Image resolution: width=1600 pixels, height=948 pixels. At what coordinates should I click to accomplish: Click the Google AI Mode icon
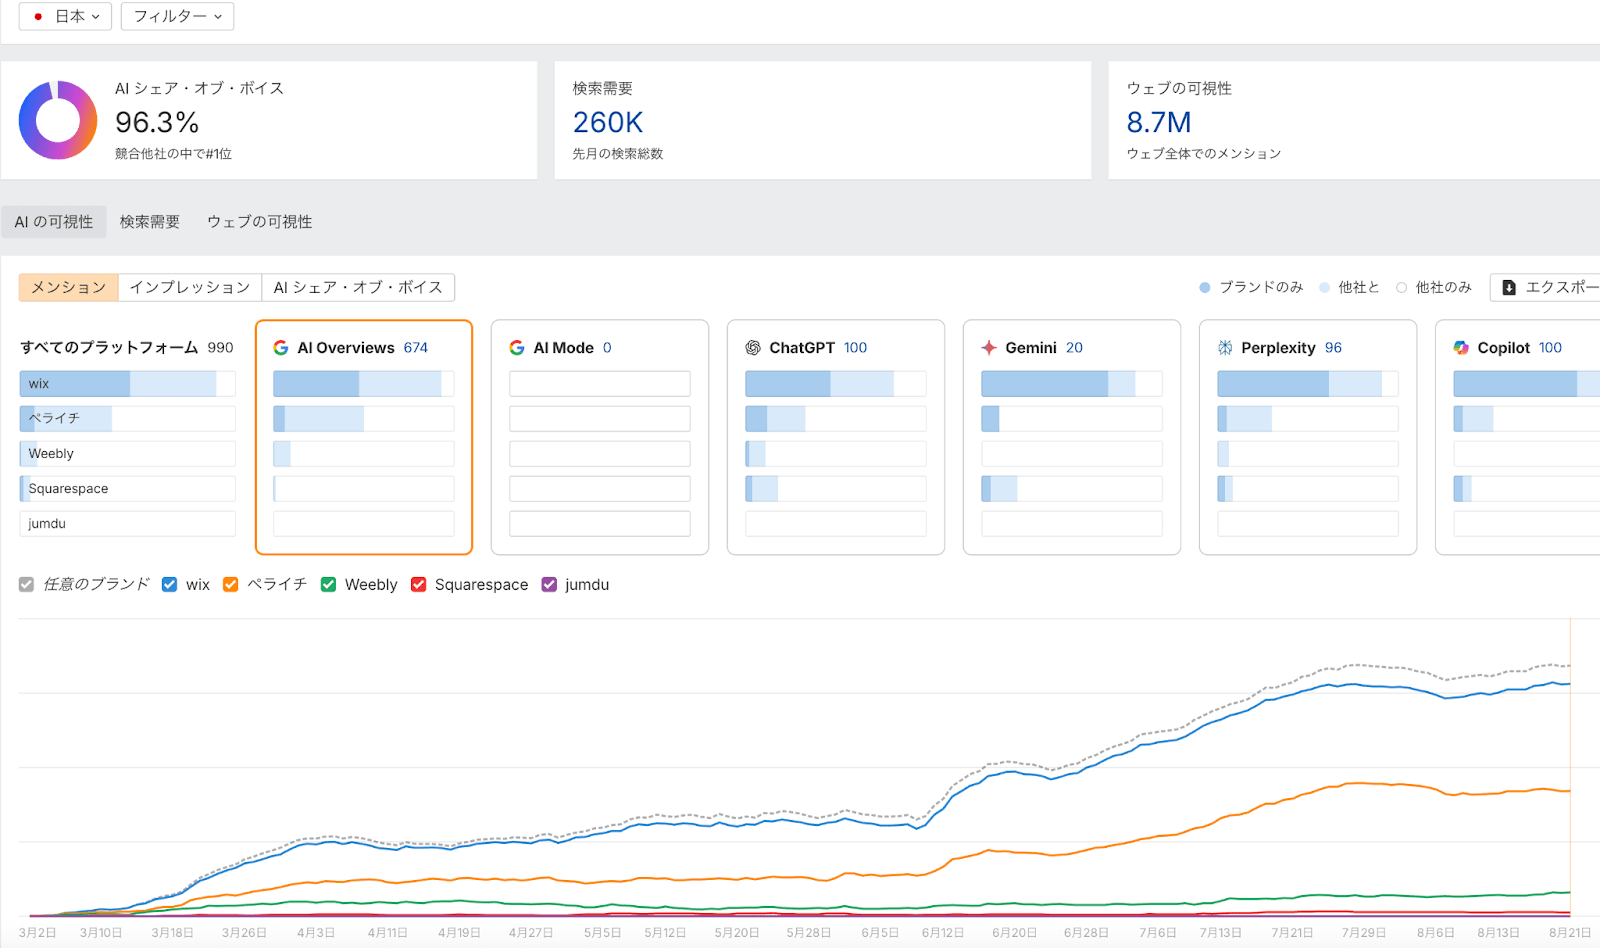click(x=516, y=347)
